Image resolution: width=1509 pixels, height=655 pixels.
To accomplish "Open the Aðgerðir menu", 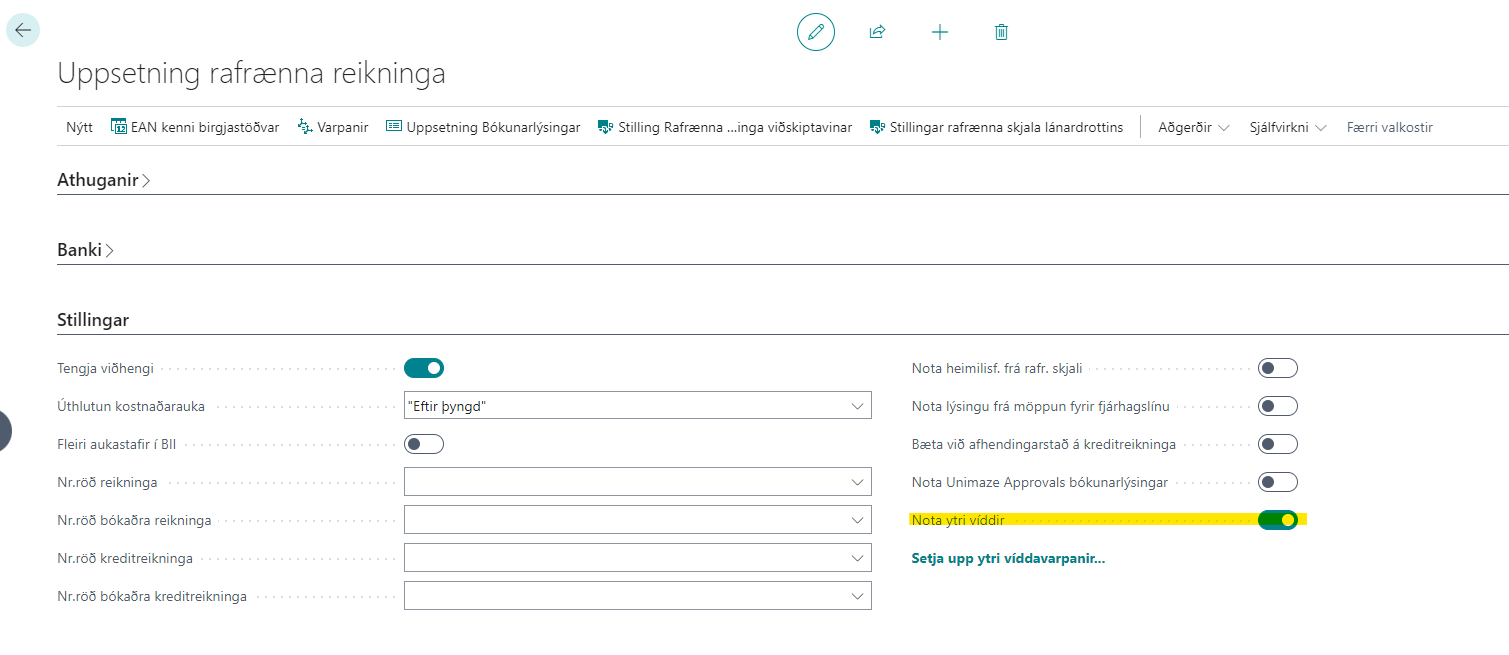I will pos(1194,127).
